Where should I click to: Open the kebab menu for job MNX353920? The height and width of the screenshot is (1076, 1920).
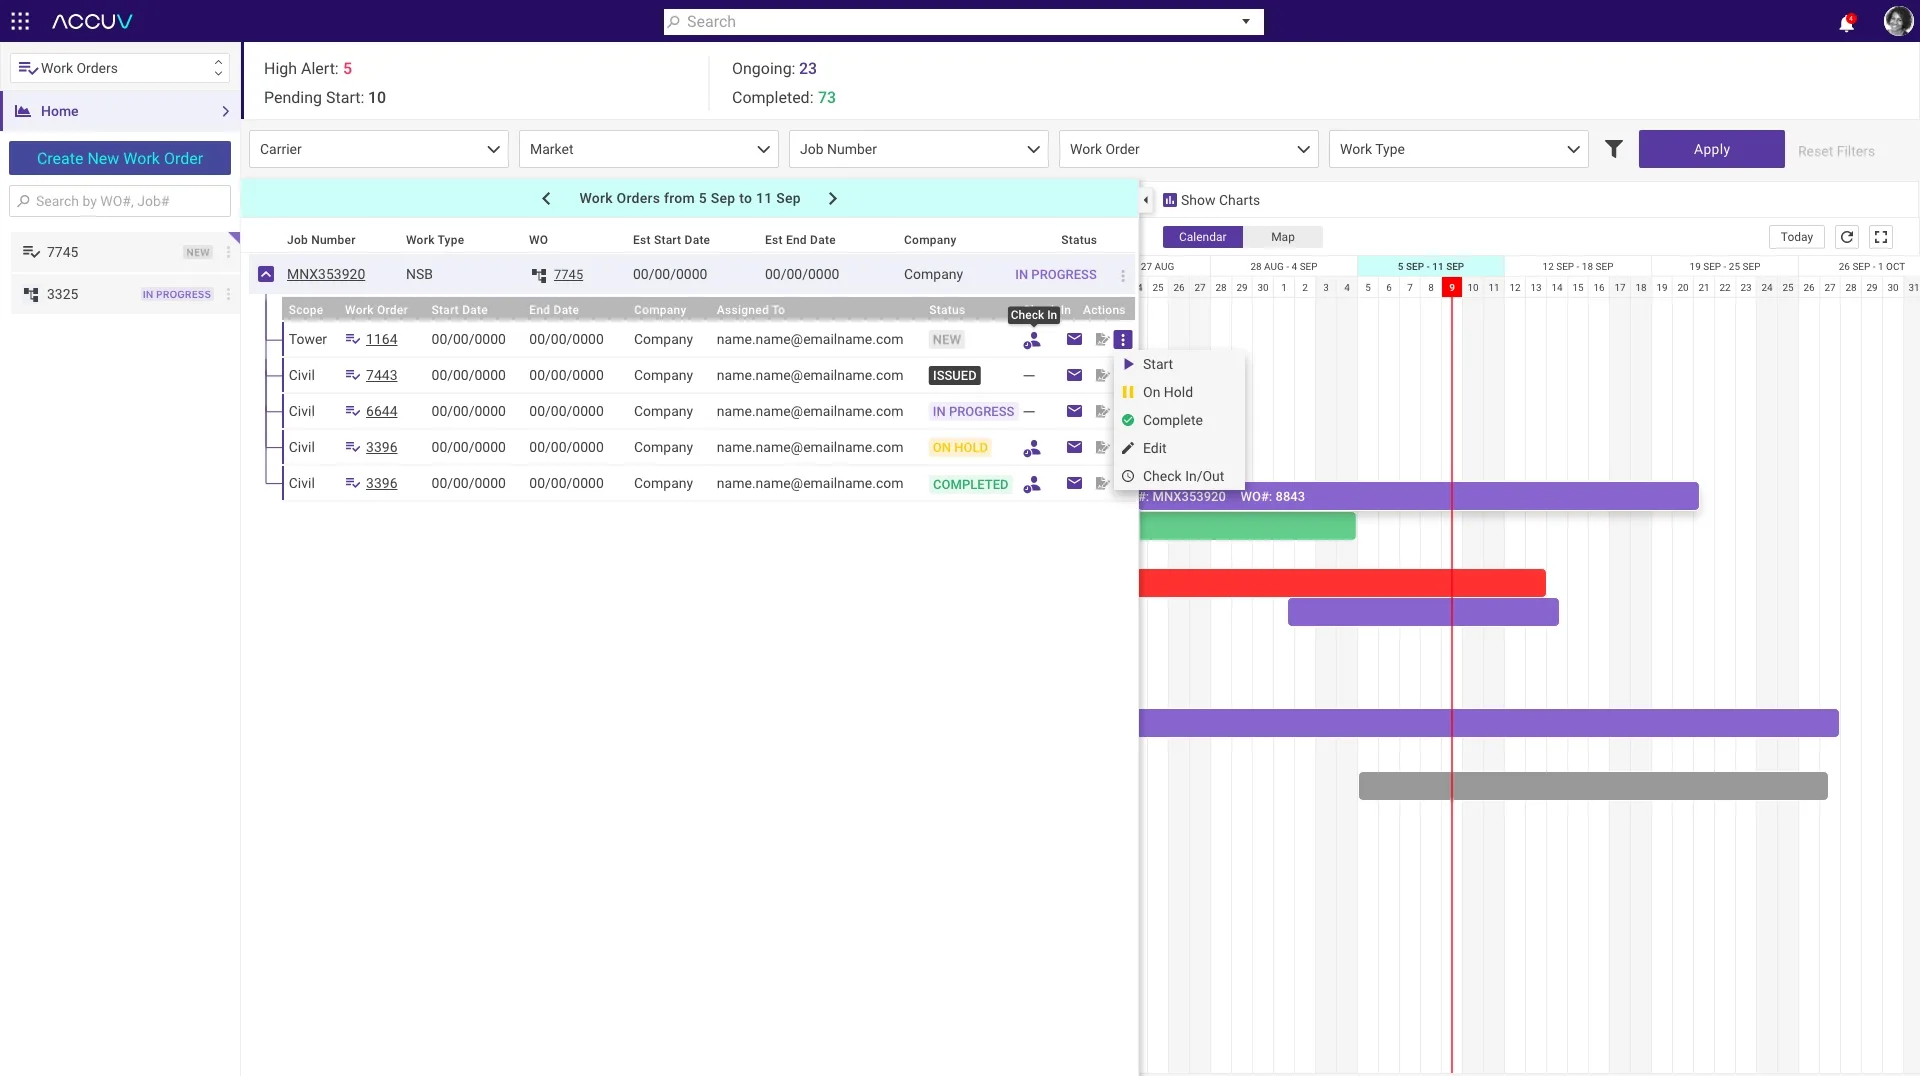point(1123,275)
